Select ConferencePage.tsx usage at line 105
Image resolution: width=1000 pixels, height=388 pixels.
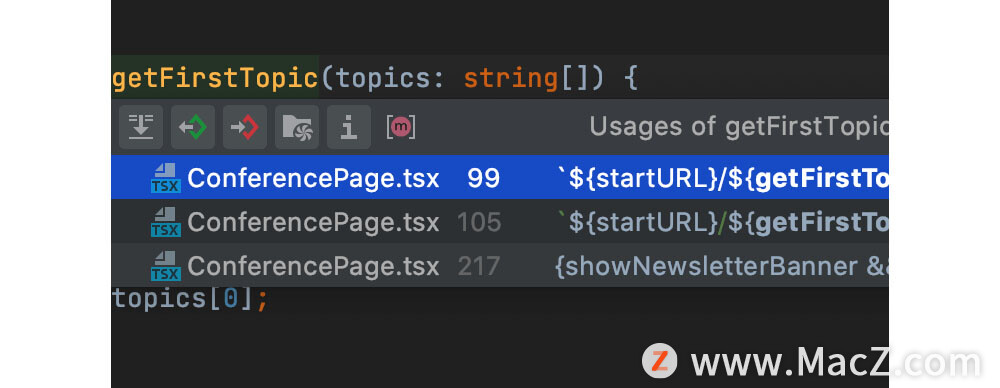[x=500, y=221]
